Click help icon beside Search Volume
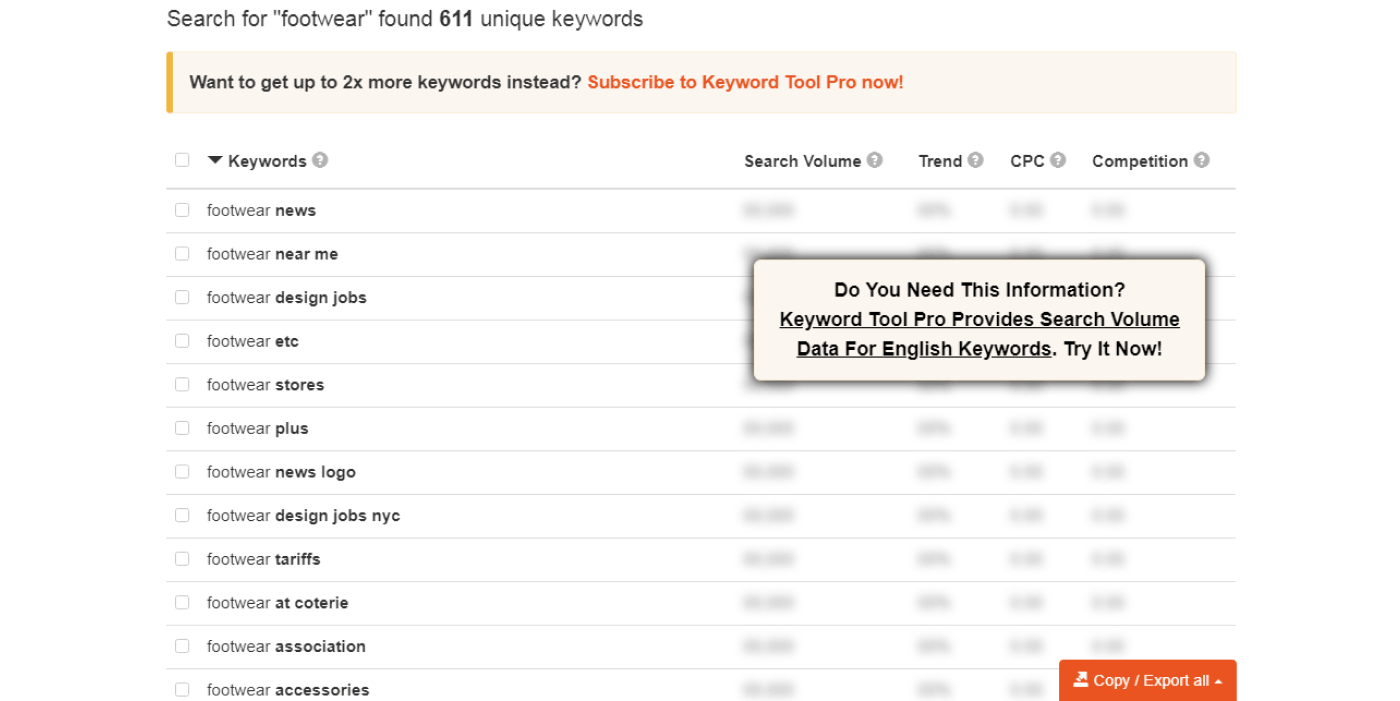1400x701 pixels. point(875,160)
